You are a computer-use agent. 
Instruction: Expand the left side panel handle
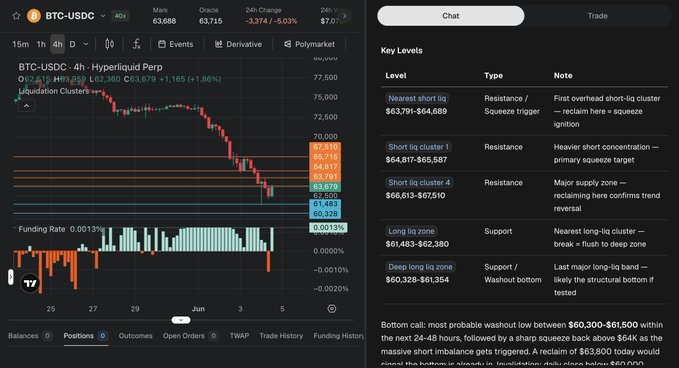click(11, 277)
